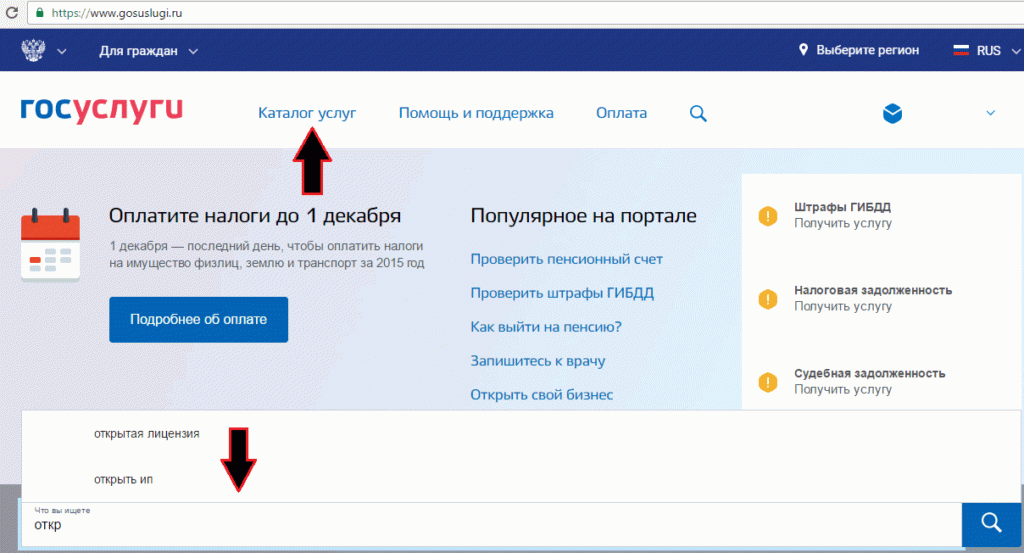Click the Russian flag icon
This screenshot has height=553, width=1024.
click(x=961, y=50)
